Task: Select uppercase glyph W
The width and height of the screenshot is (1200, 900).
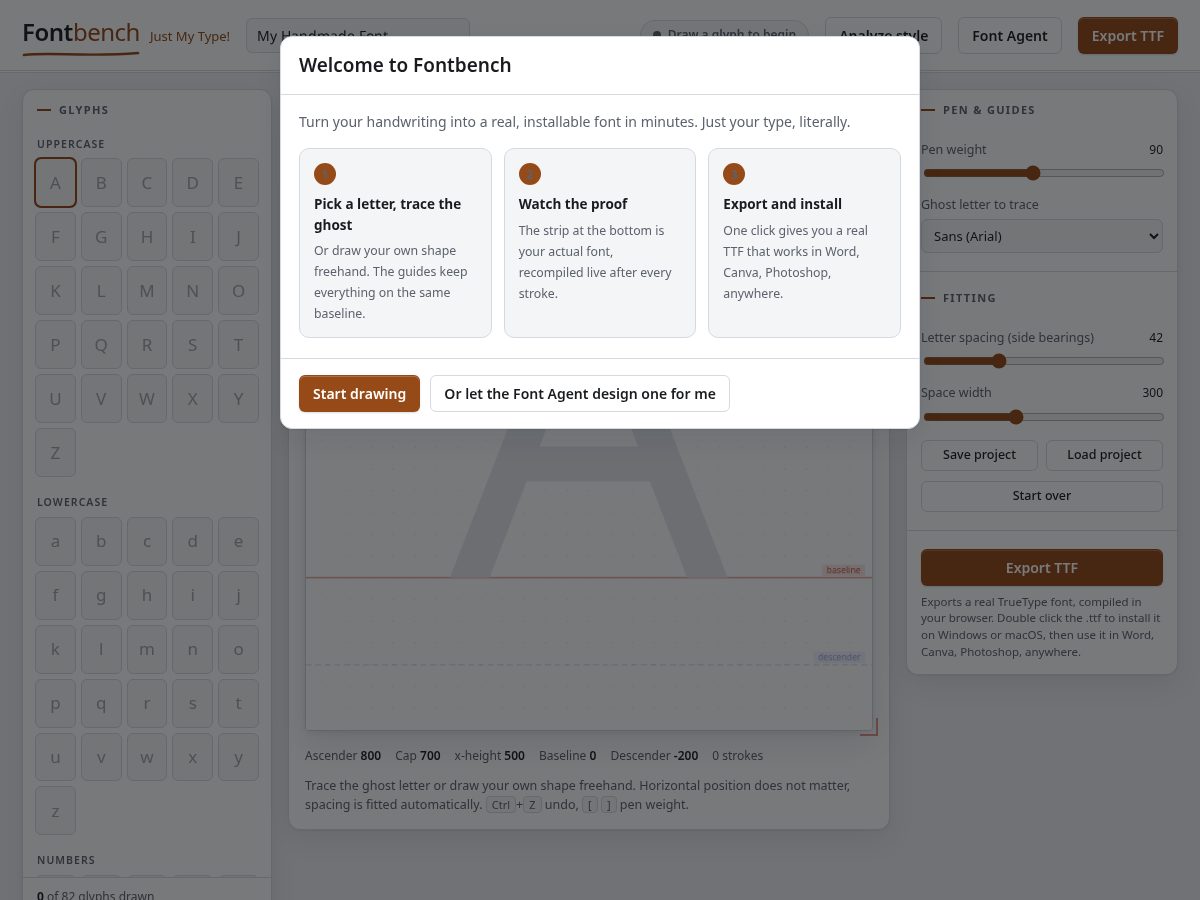Action: click(147, 399)
